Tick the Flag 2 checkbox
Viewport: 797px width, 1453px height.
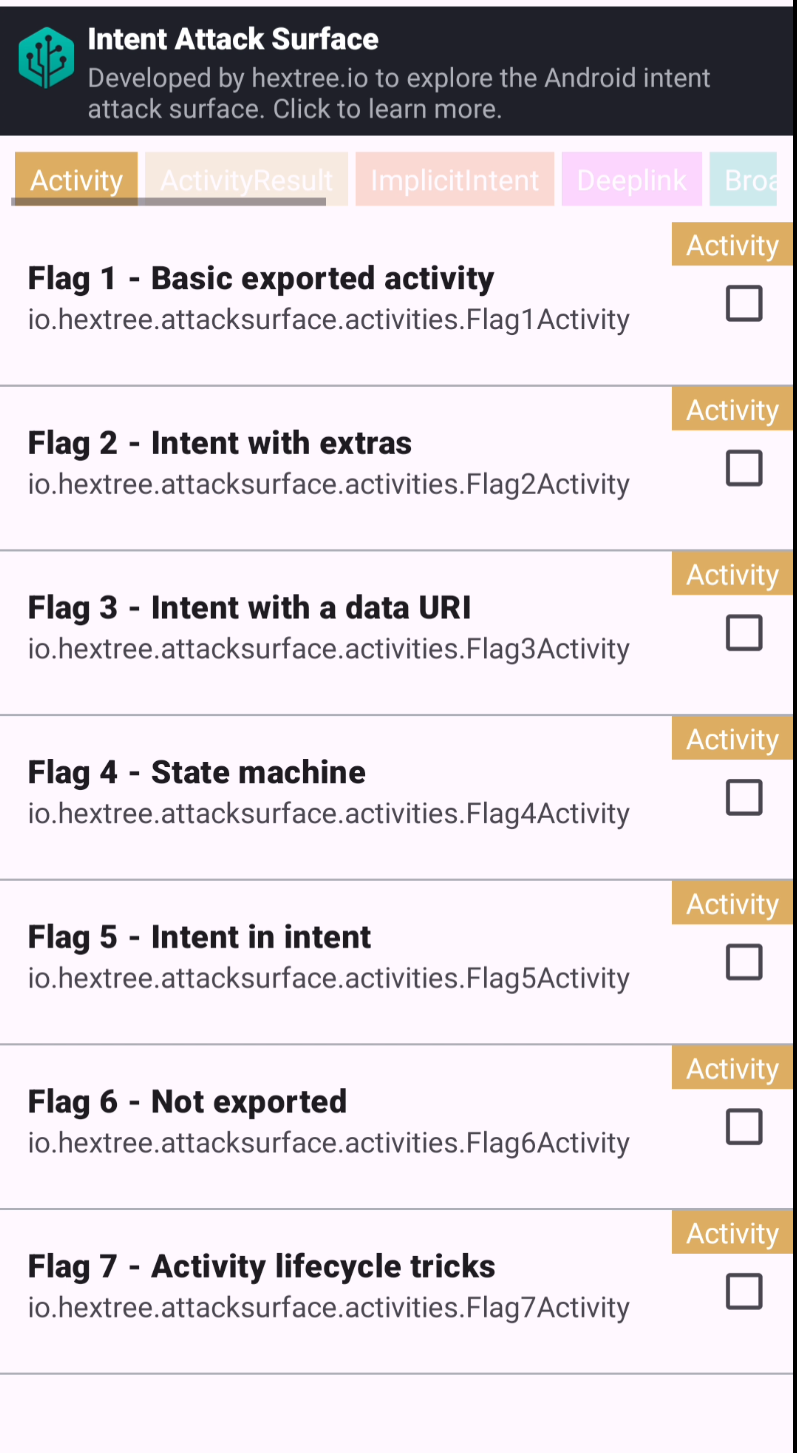coord(744,468)
